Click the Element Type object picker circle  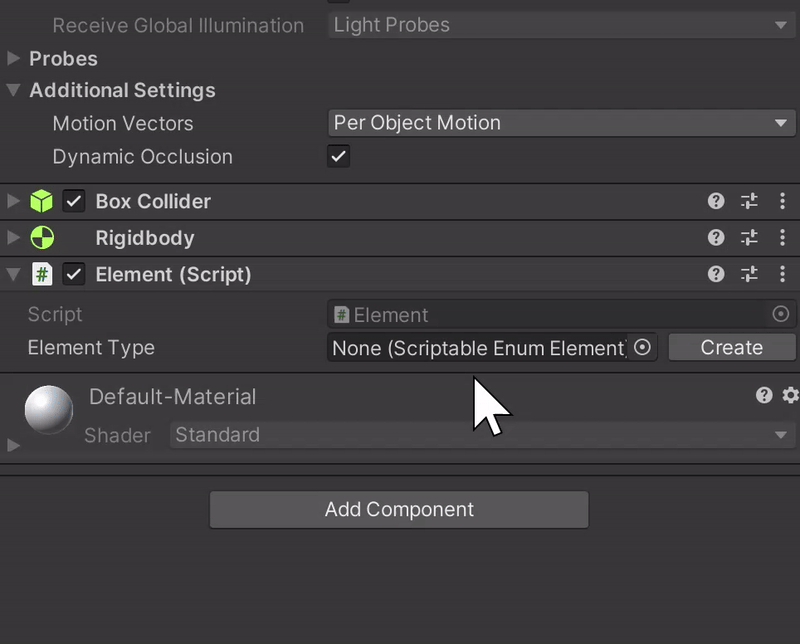[x=643, y=347]
